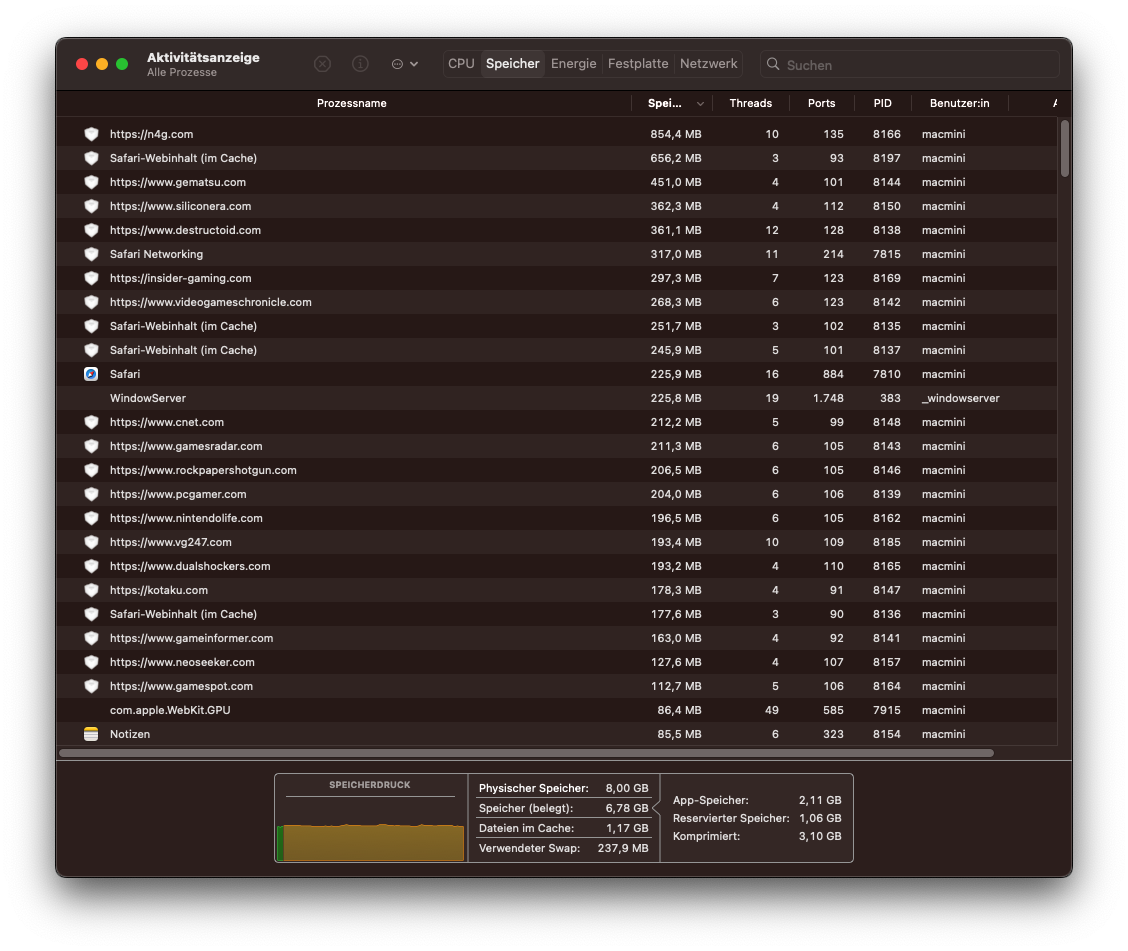Image resolution: width=1128 pixels, height=951 pixels.
Task: Click the 49 threads value for WebKit.GPU
Action: pyautogui.click(x=772, y=710)
